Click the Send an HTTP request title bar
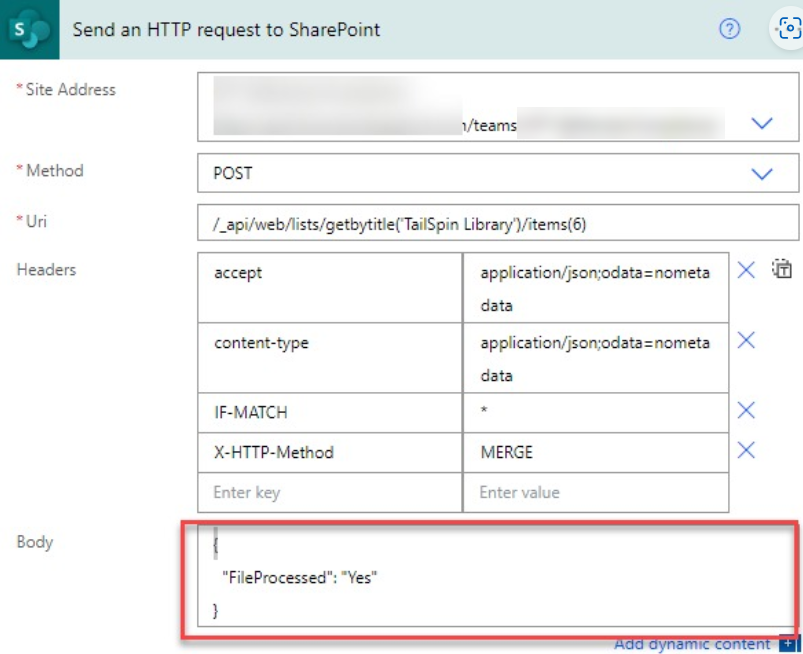The height and width of the screenshot is (654, 803). 225,30
